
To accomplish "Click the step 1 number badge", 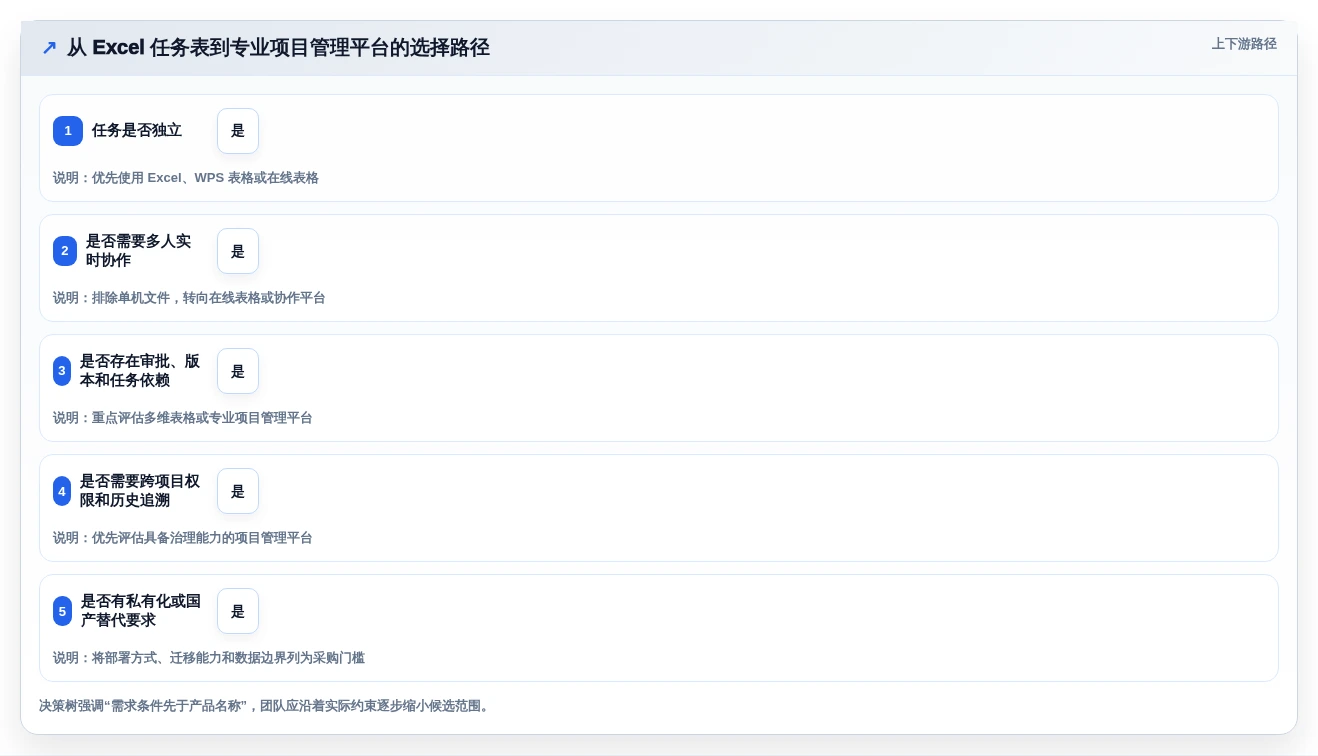I will tap(68, 131).
